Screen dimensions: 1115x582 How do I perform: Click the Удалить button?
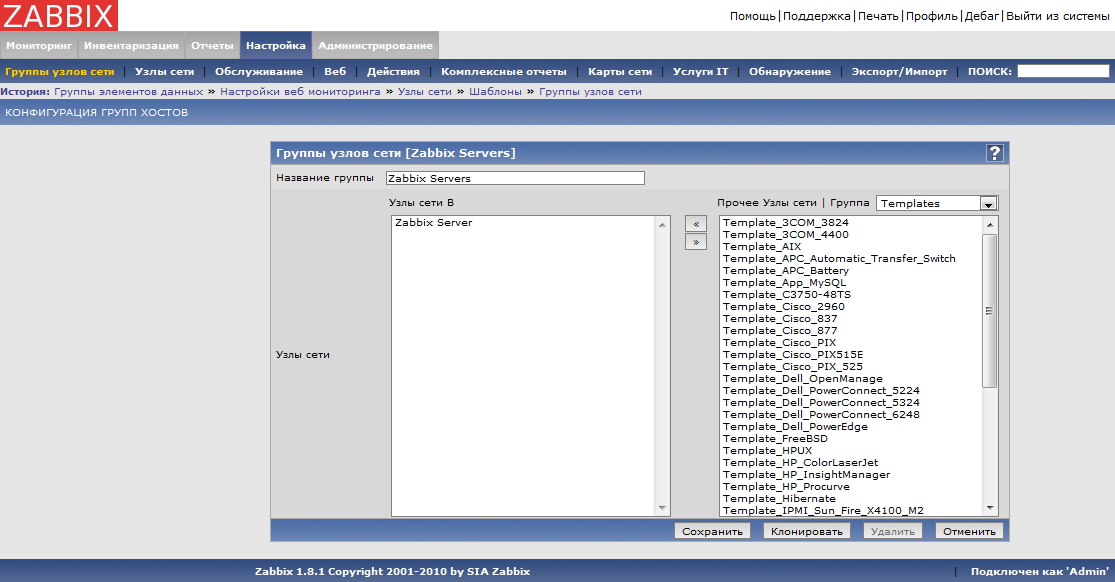[892, 531]
